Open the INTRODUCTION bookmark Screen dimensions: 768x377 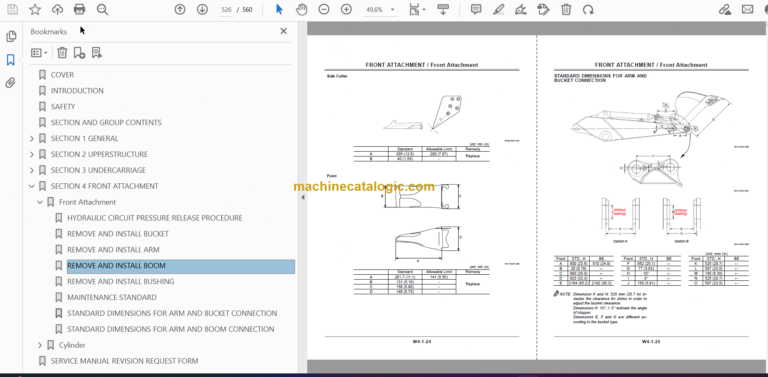[77, 91]
